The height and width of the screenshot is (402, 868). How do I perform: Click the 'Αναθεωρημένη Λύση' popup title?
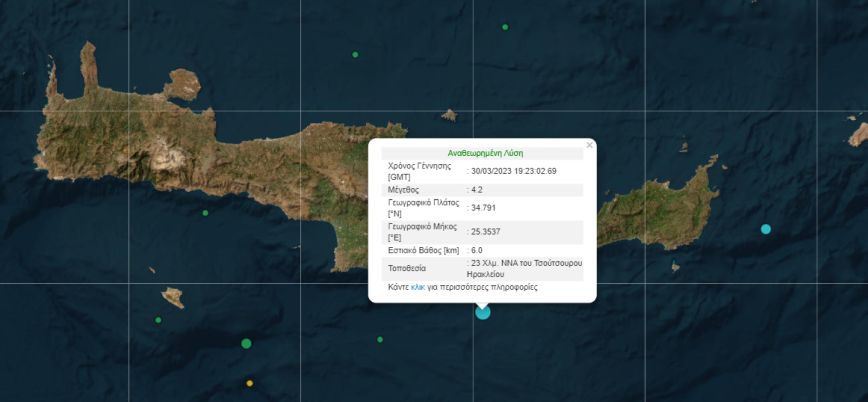tap(482, 154)
